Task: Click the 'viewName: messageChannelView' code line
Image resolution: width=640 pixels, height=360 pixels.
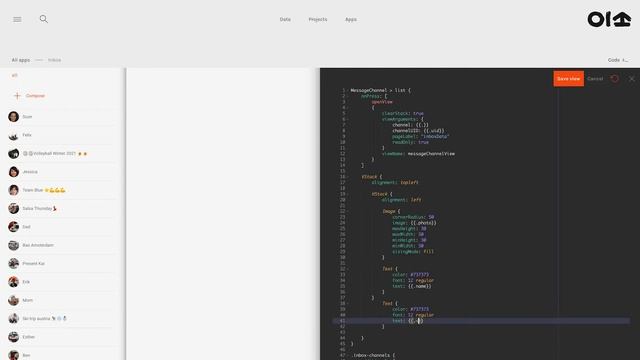Action: (x=418, y=154)
